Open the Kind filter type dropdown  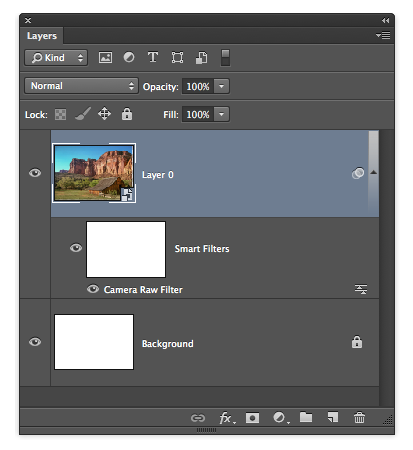(56, 58)
